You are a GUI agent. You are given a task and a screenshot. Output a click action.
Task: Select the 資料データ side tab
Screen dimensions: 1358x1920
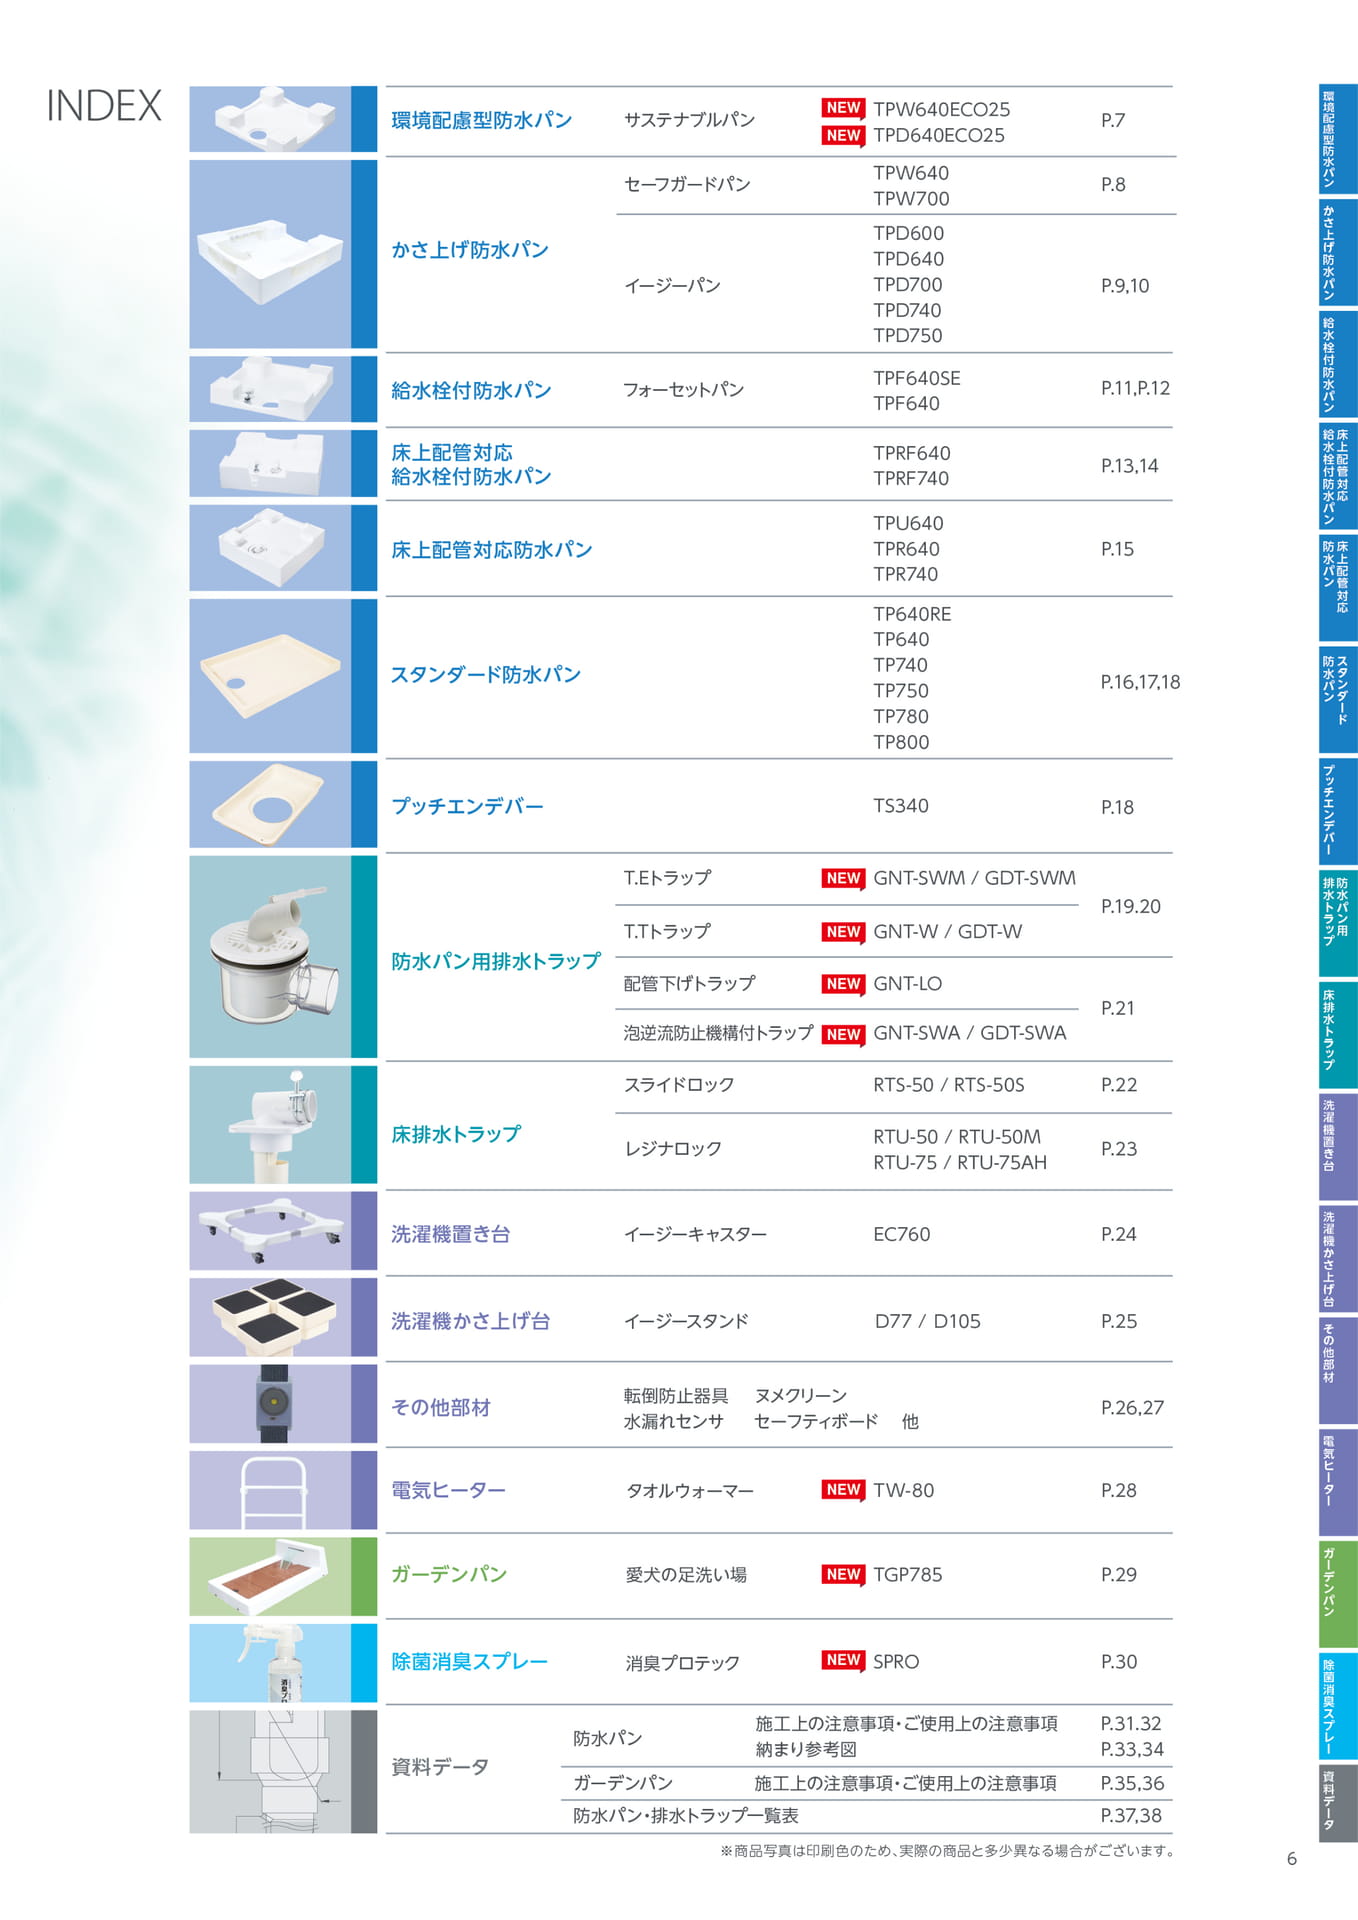point(1337,1803)
